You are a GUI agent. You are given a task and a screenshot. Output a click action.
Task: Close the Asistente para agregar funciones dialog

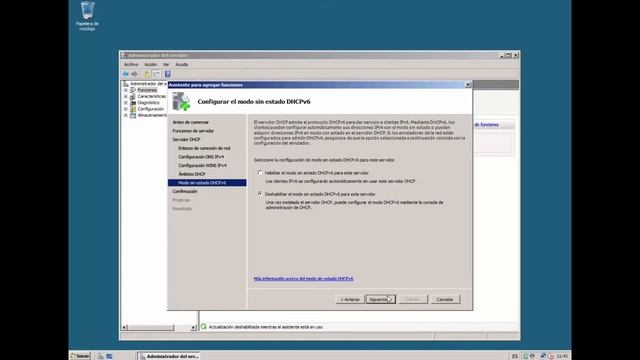point(468,84)
